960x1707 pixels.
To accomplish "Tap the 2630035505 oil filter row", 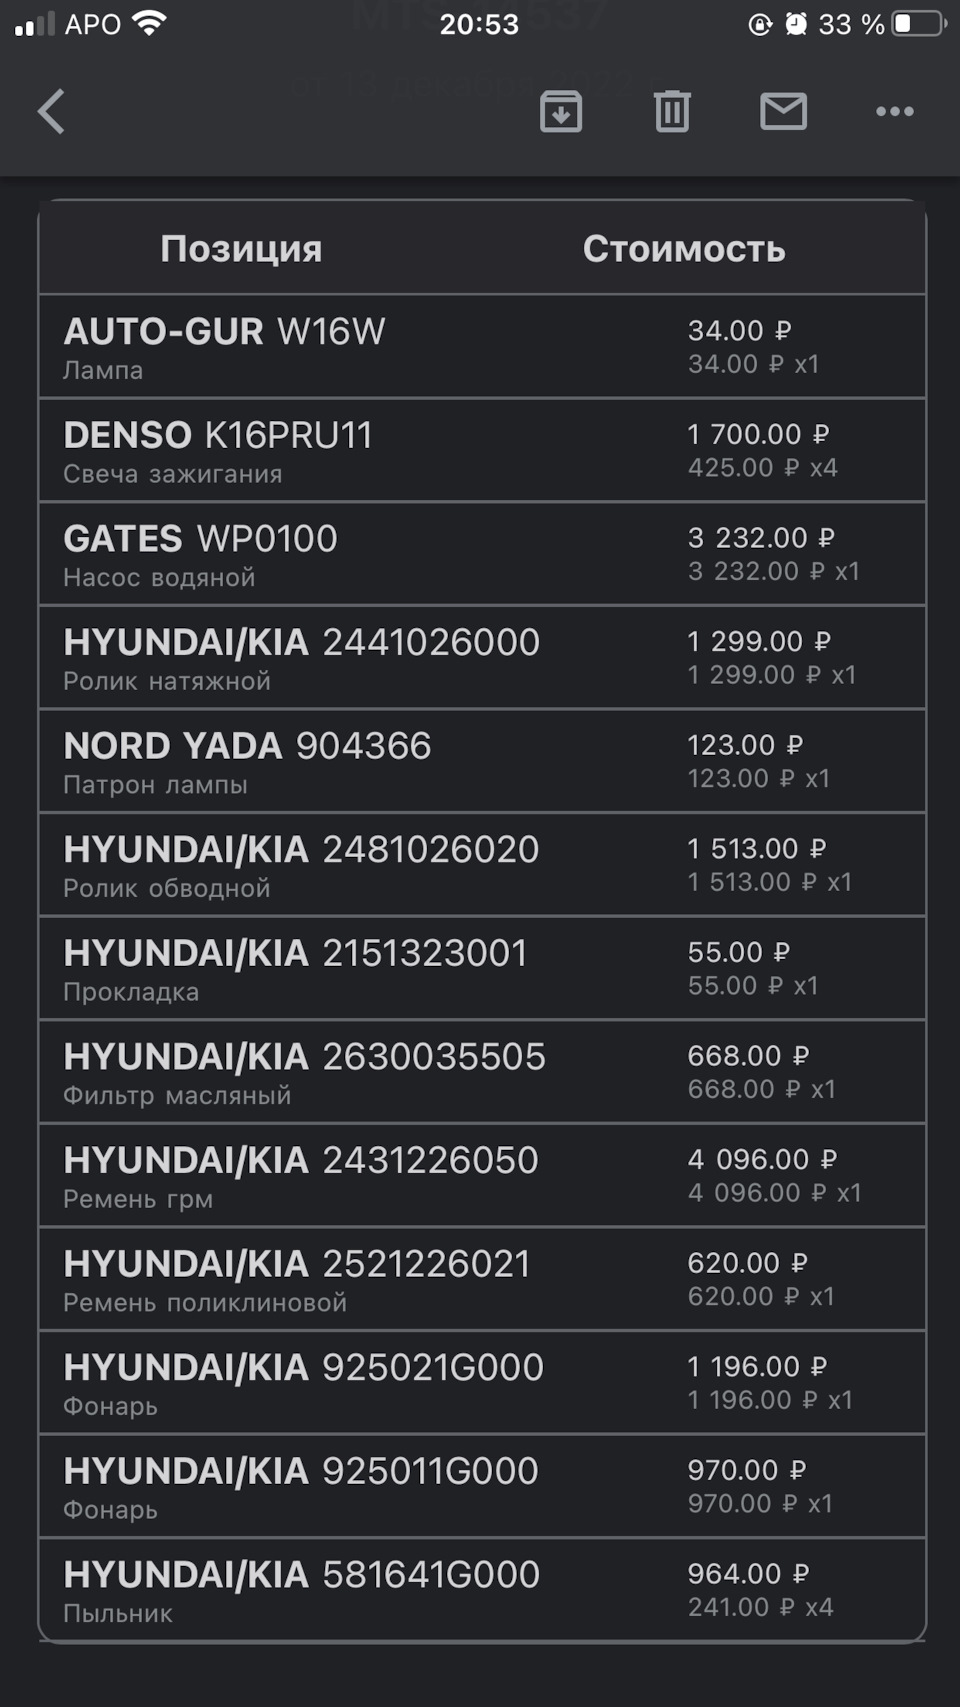I will [482, 1072].
